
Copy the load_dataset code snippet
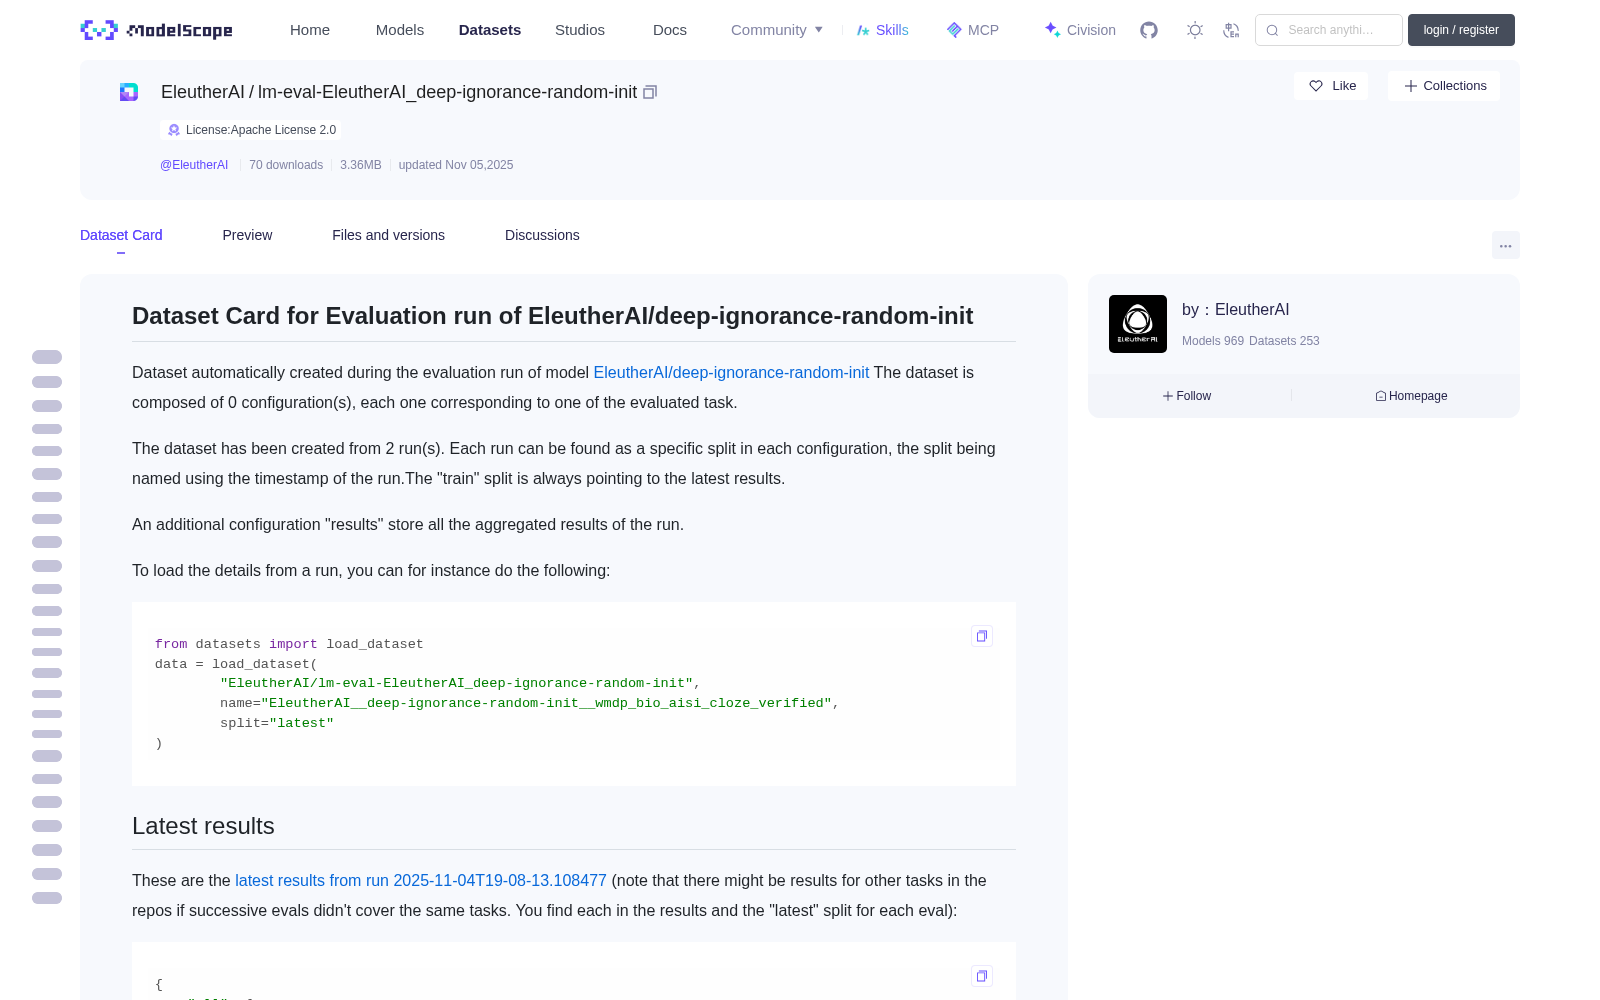click(982, 636)
